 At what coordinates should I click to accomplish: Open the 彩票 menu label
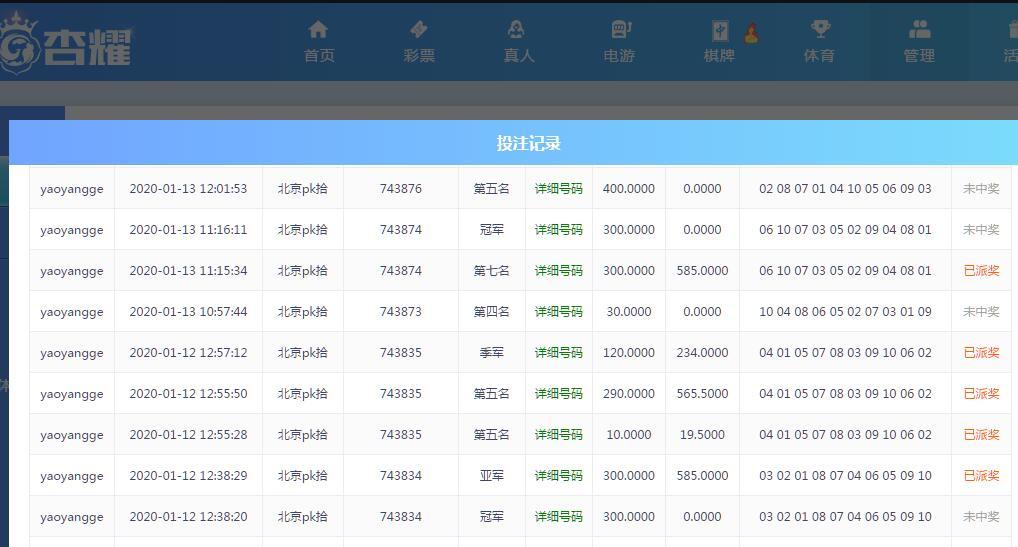419,56
